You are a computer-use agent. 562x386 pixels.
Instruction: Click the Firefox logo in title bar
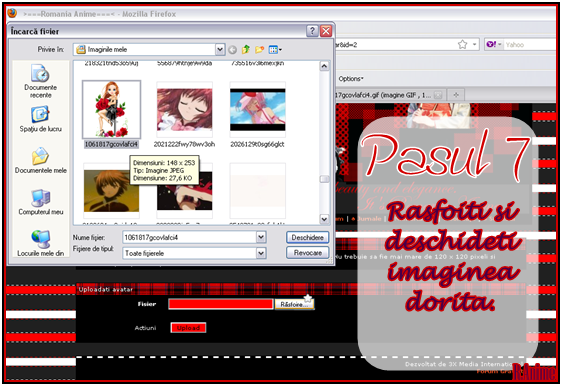pos(12,13)
